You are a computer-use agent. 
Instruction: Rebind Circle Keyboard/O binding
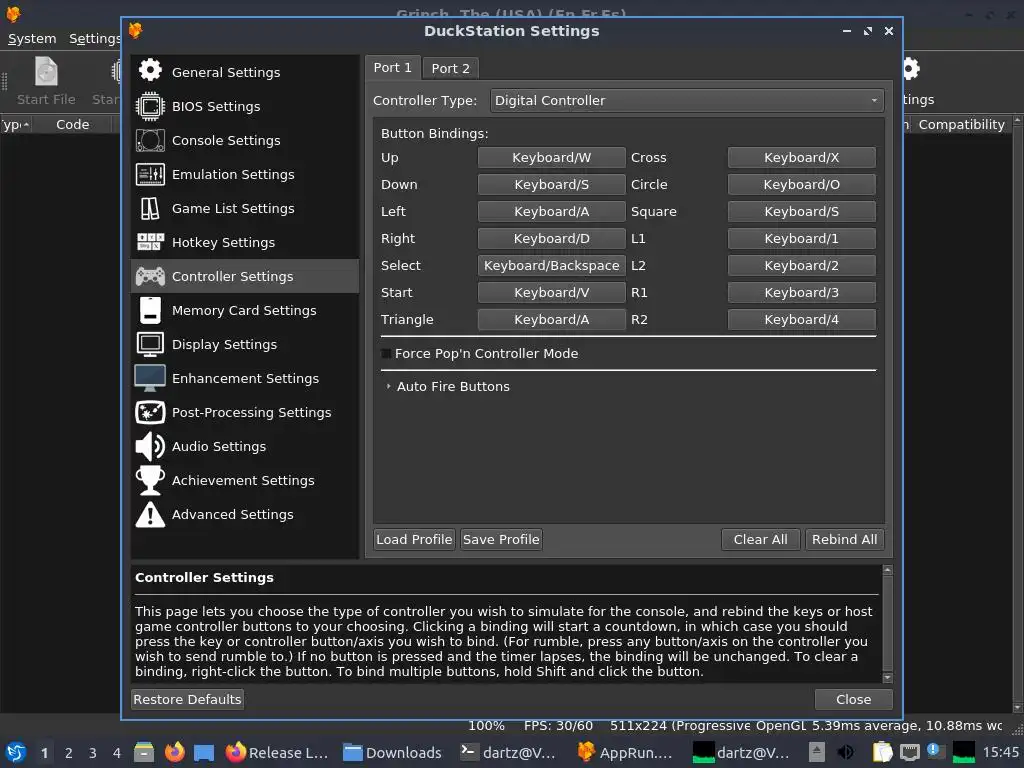pyautogui.click(x=801, y=185)
